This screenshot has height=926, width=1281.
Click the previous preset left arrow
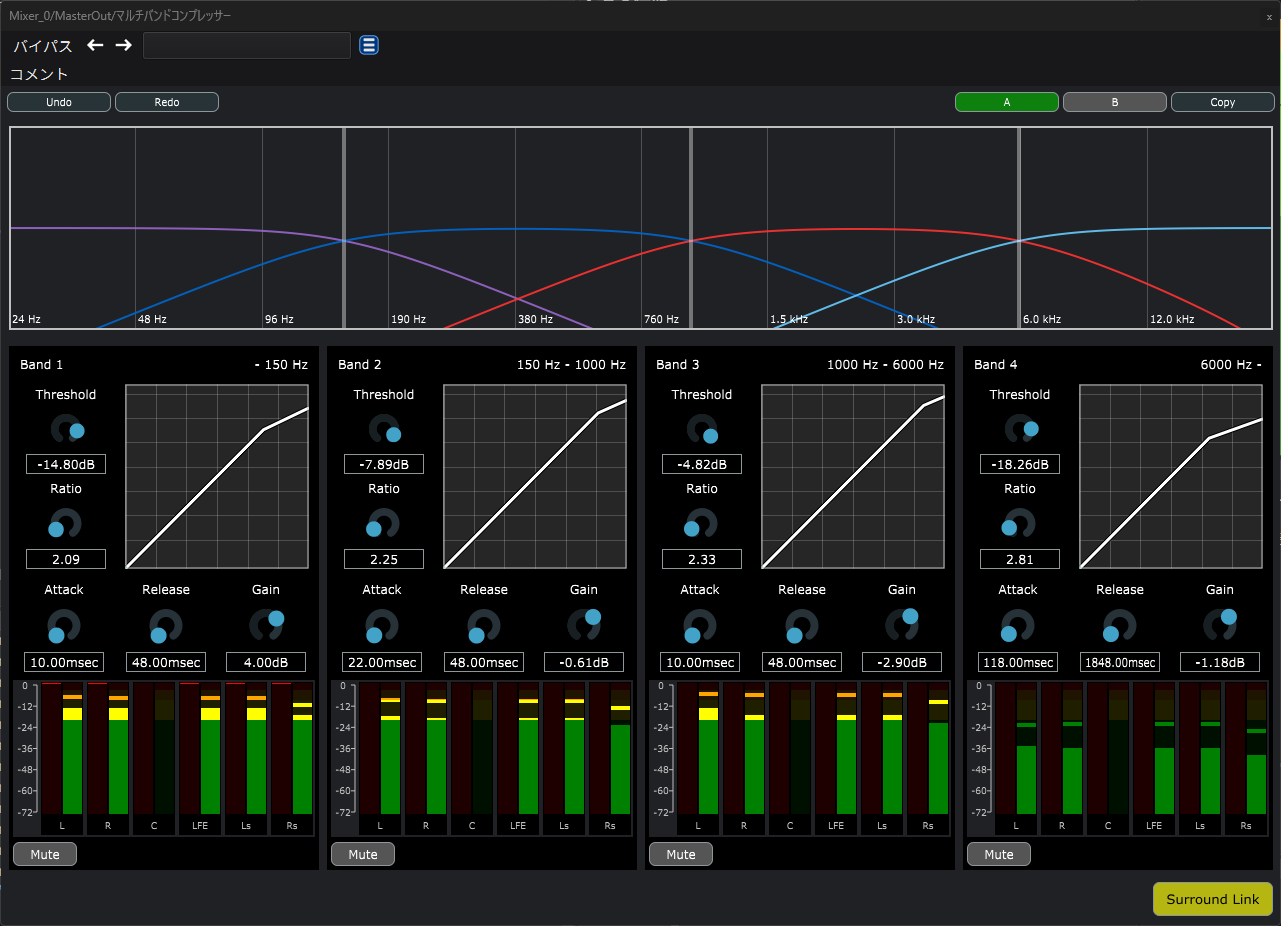pyautogui.click(x=95, y=45)
